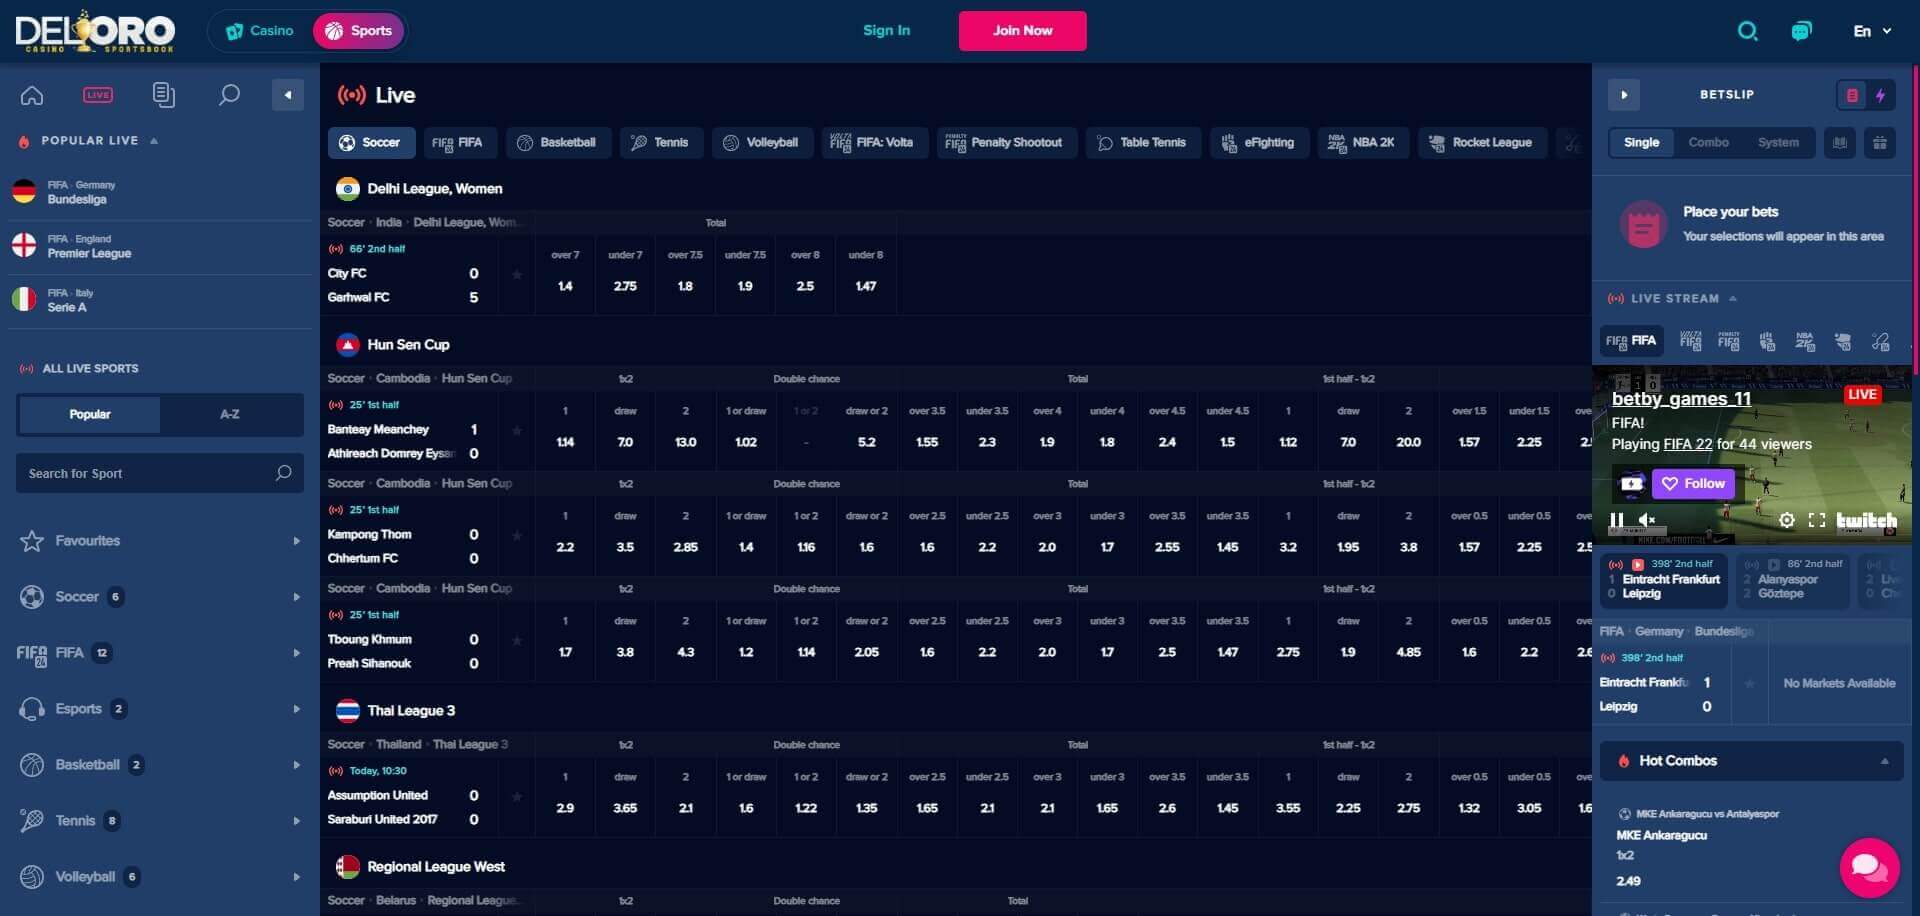
Task: Open My Bets document icon in sidebar
Action: point(163,95)
